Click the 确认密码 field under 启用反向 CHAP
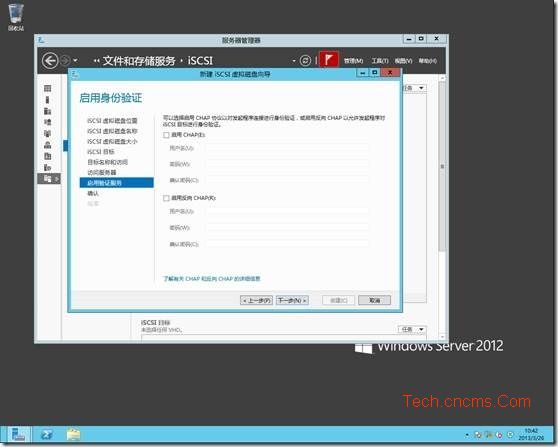 coord(287,244)
